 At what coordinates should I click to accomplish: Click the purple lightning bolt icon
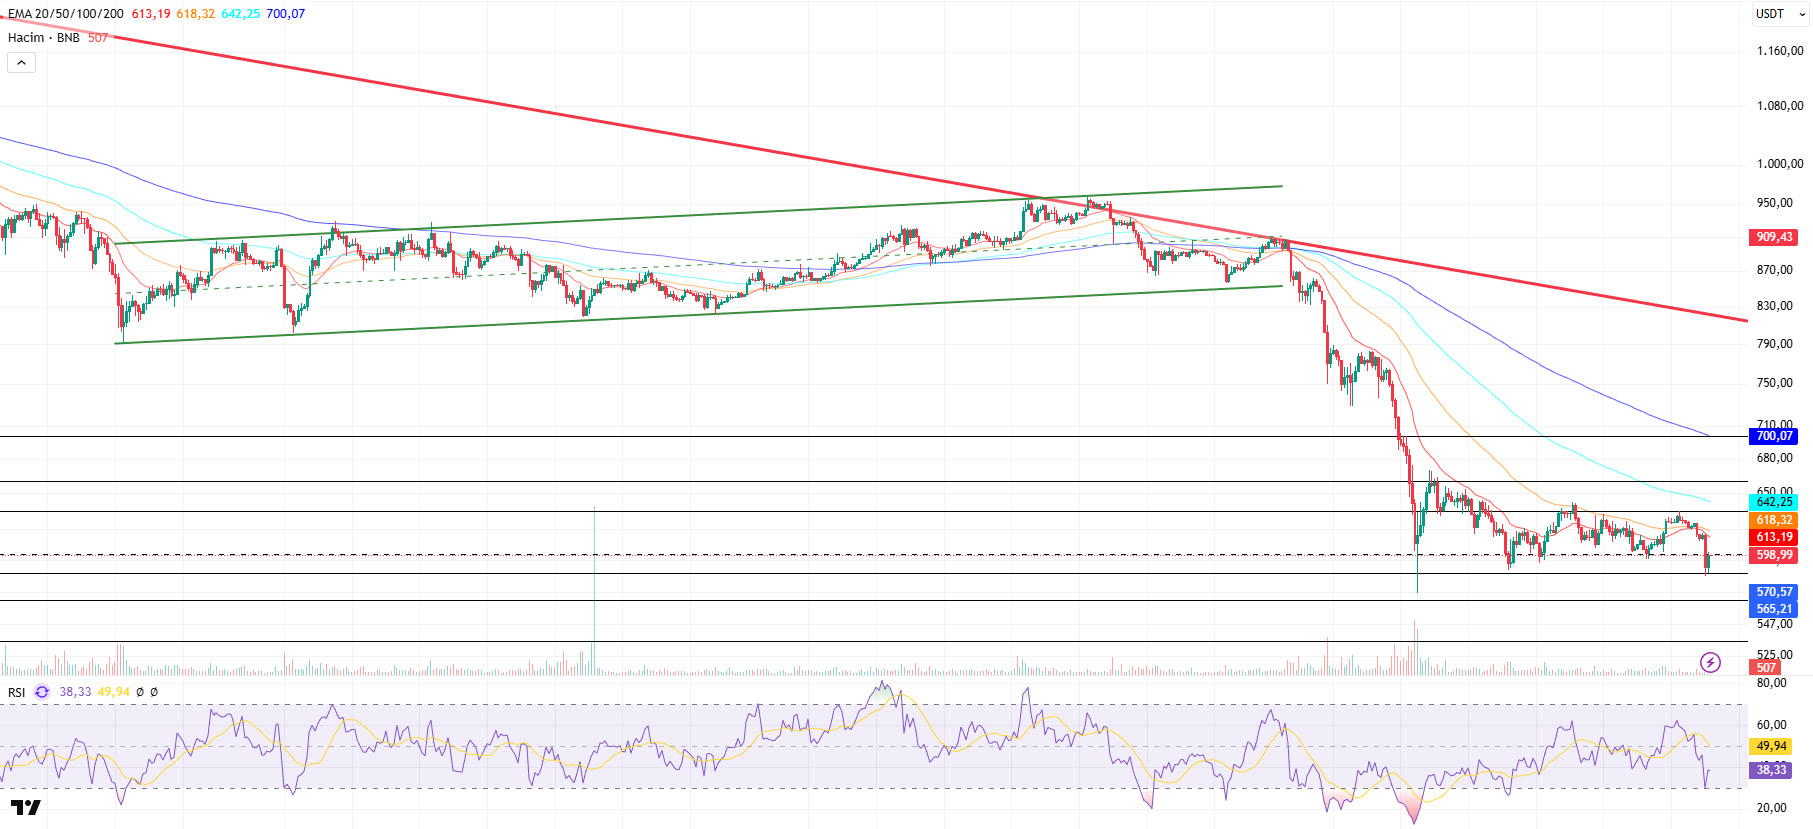(1710, 662)
